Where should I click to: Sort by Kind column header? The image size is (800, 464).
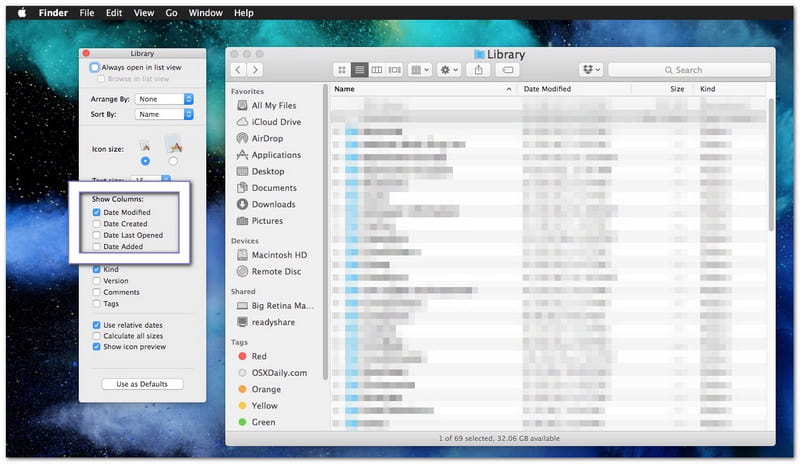pyautogui.click(x=730, y=89)
